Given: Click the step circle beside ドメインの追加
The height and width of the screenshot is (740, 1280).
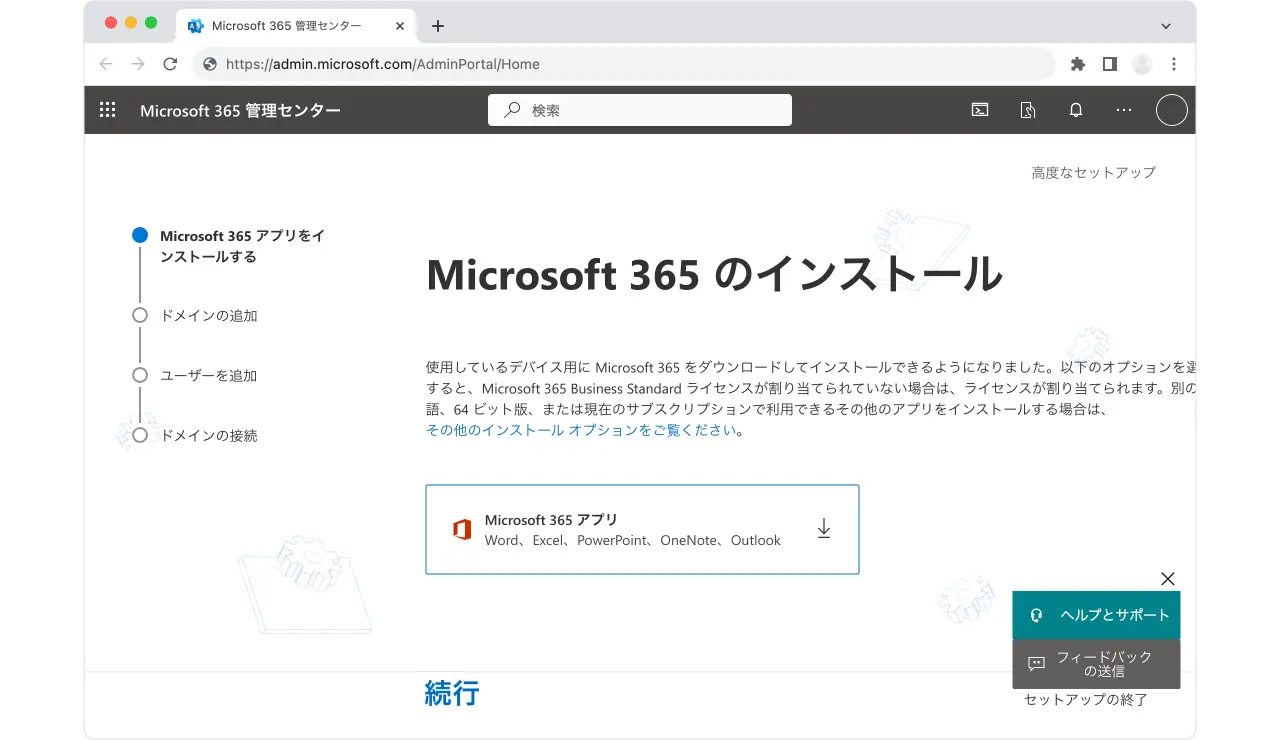Looking at the screenshot, I should pyautogui.click(x=140, y=315).
